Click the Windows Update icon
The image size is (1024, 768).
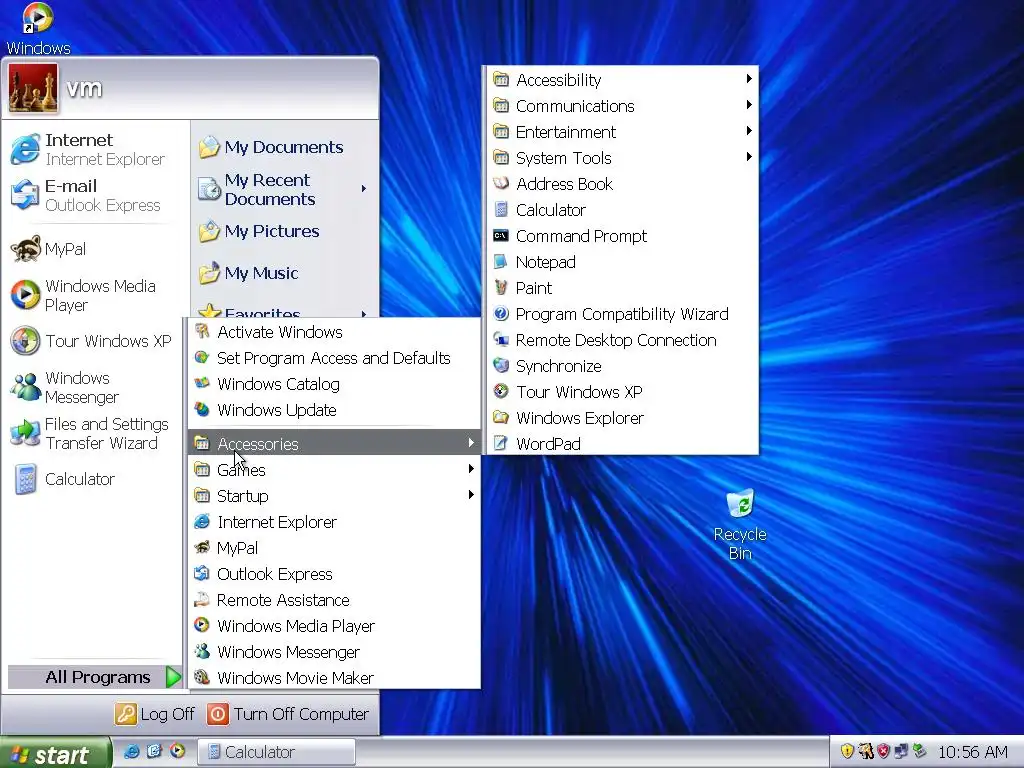click(x=202, y=409)
